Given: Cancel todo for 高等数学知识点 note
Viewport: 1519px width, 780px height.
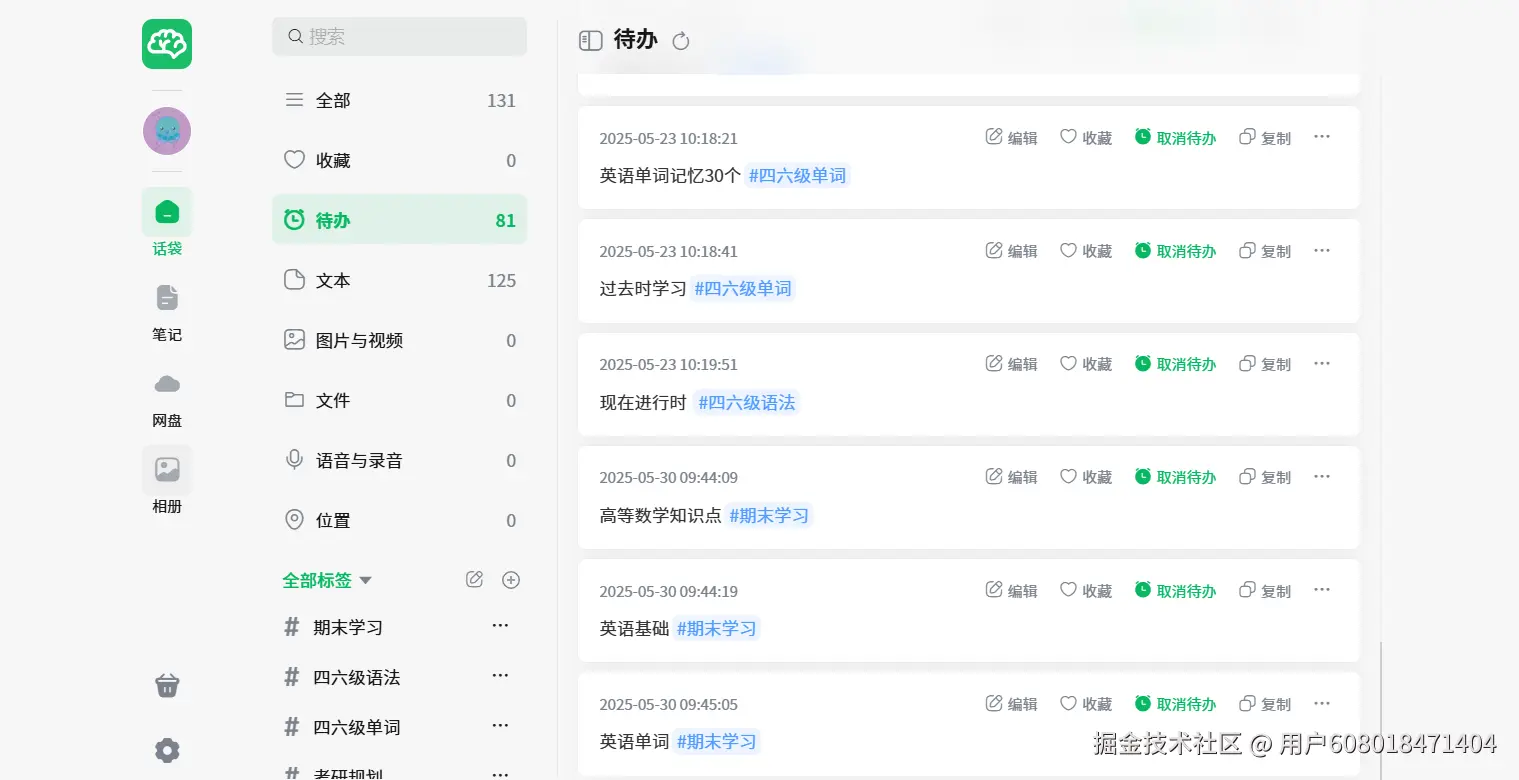Looking at the screenshot, I should pos(1175,477).
